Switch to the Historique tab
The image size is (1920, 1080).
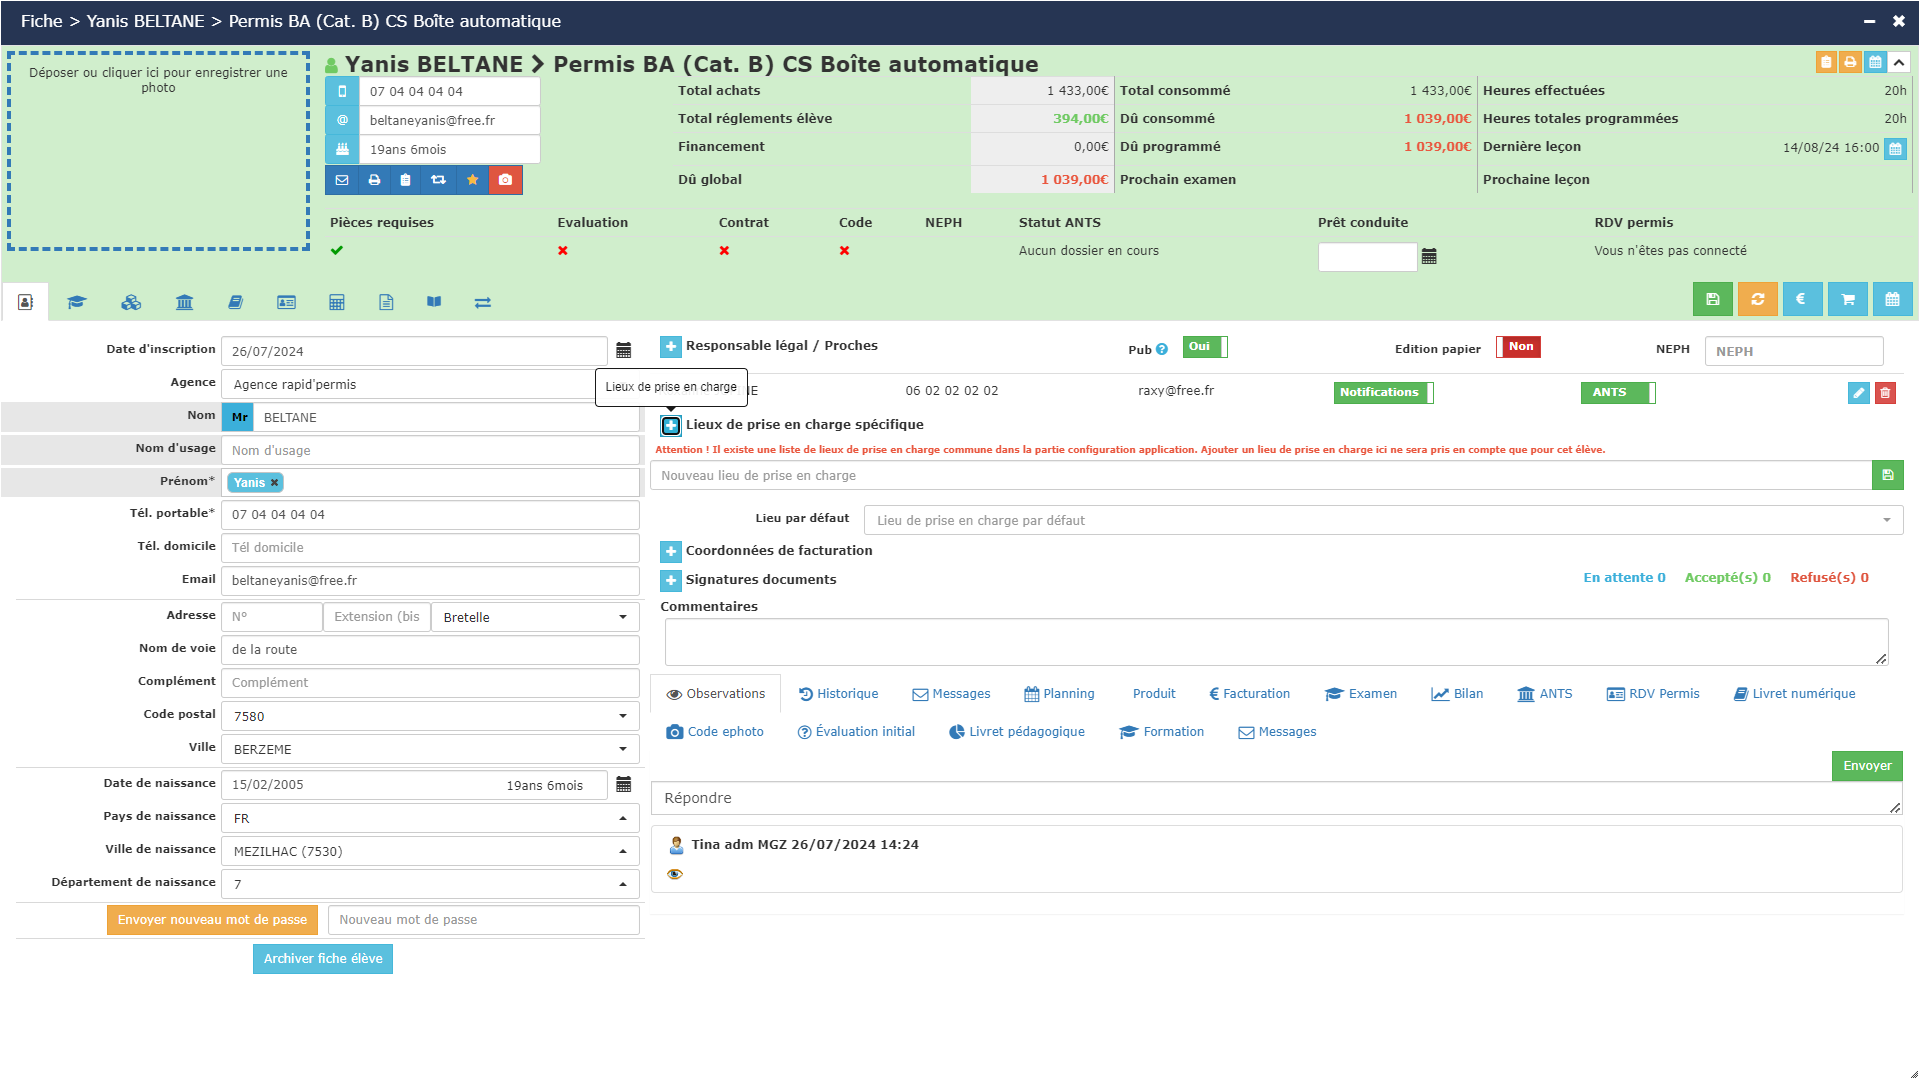click(x=838, y=694)
